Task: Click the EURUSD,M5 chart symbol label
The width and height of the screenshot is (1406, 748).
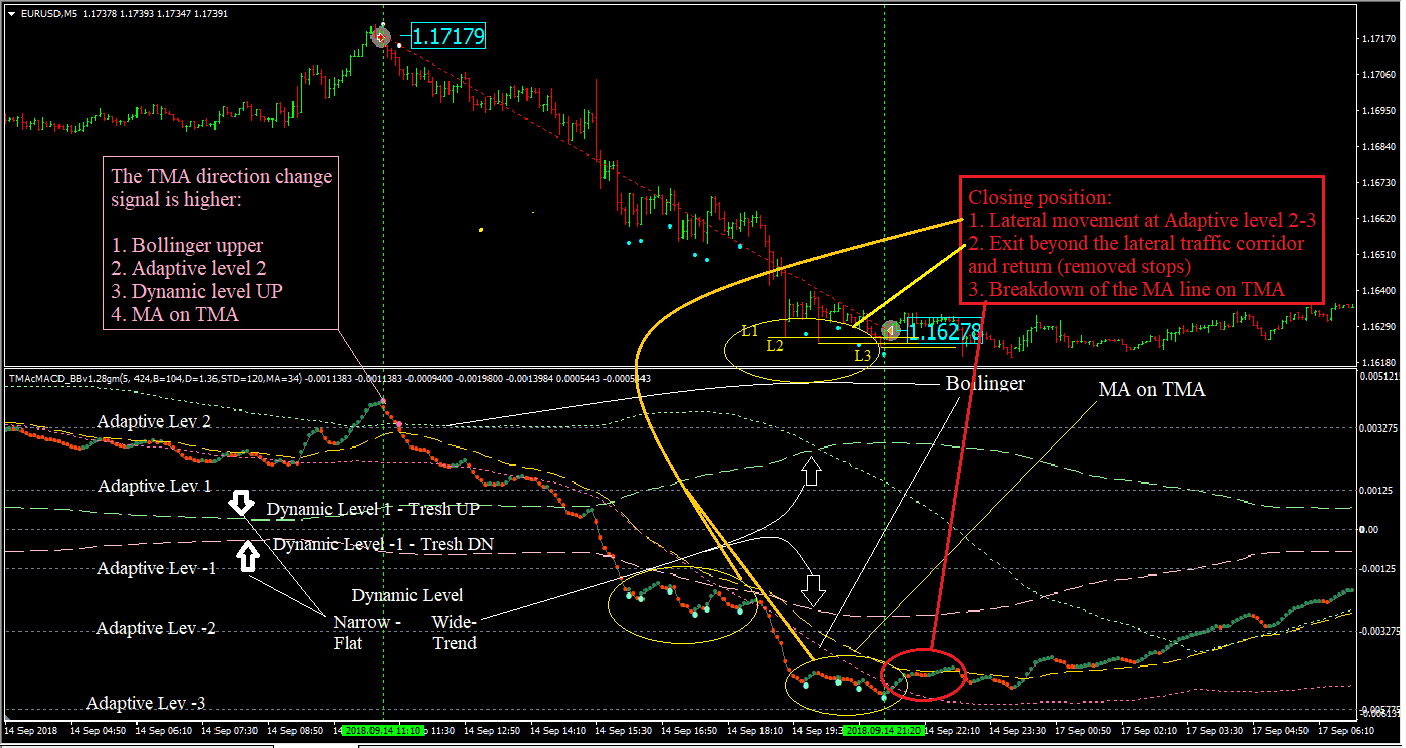Action: [49, 12]
